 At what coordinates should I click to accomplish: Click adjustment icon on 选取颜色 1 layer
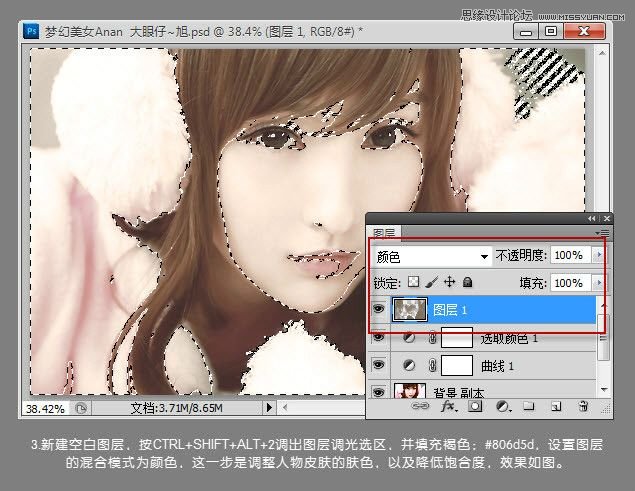pyautogui.click(x=409, y=337)
